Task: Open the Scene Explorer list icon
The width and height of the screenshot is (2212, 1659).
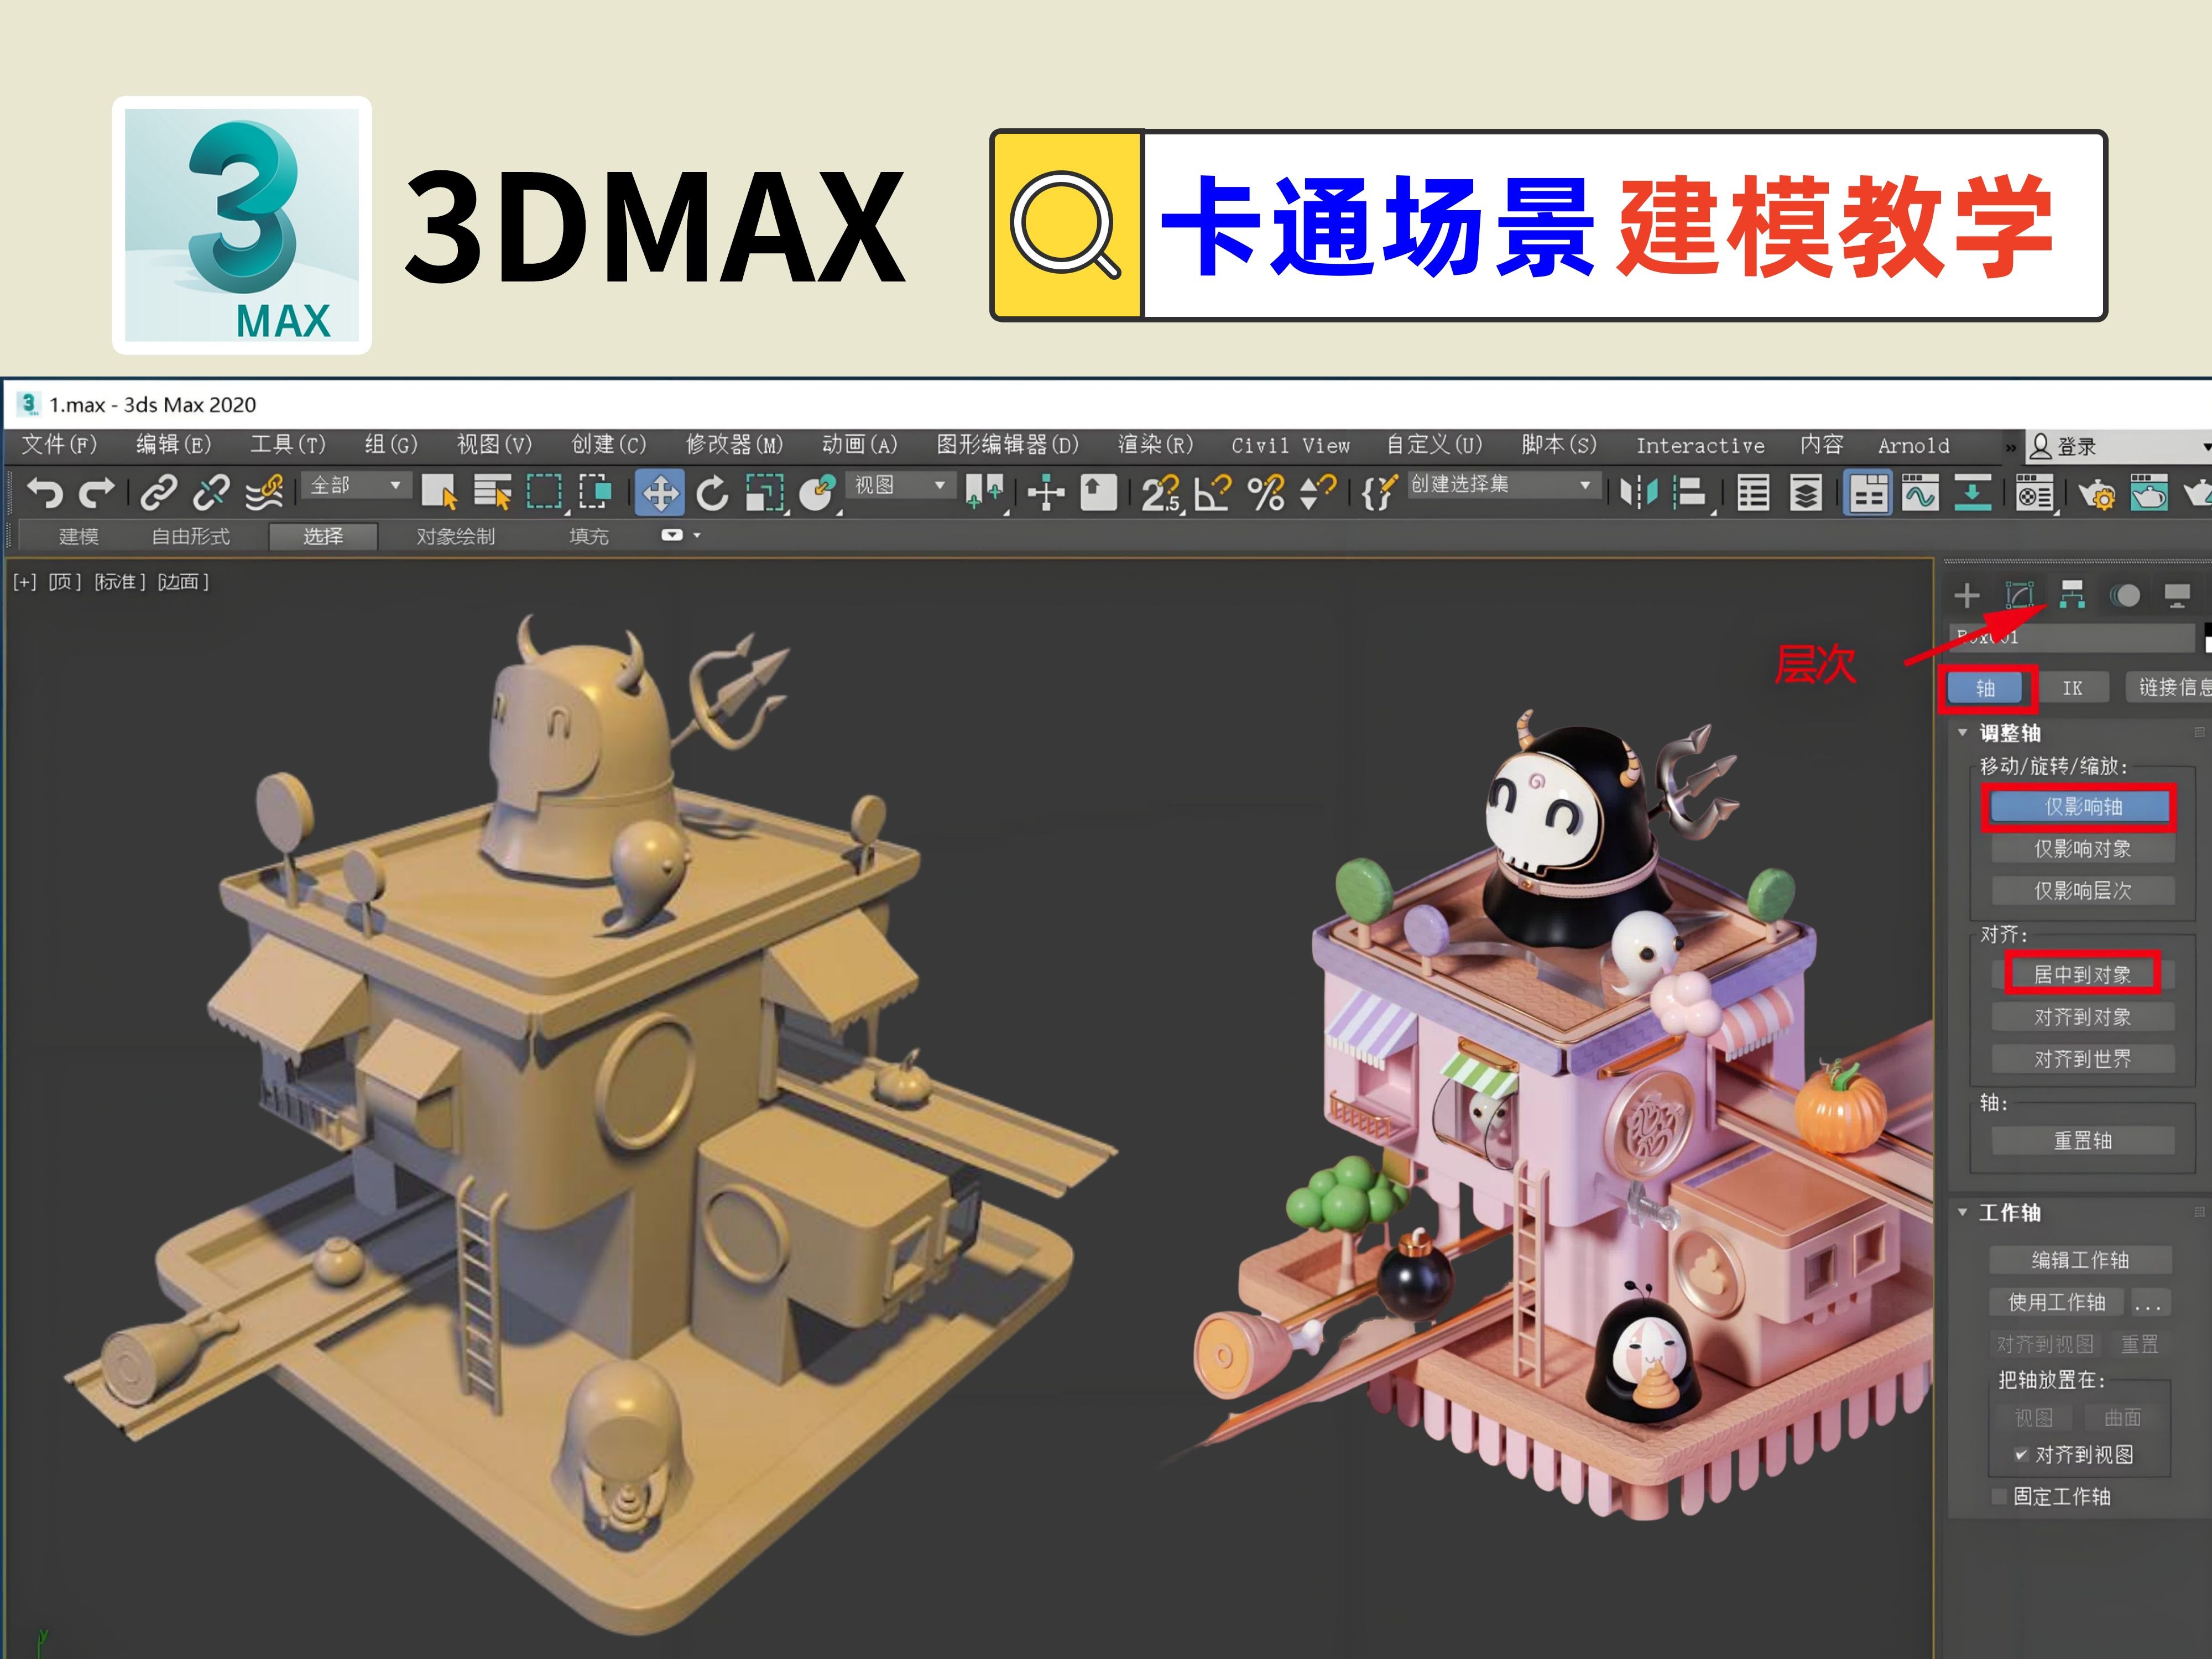Action: tap(1753, 493)
